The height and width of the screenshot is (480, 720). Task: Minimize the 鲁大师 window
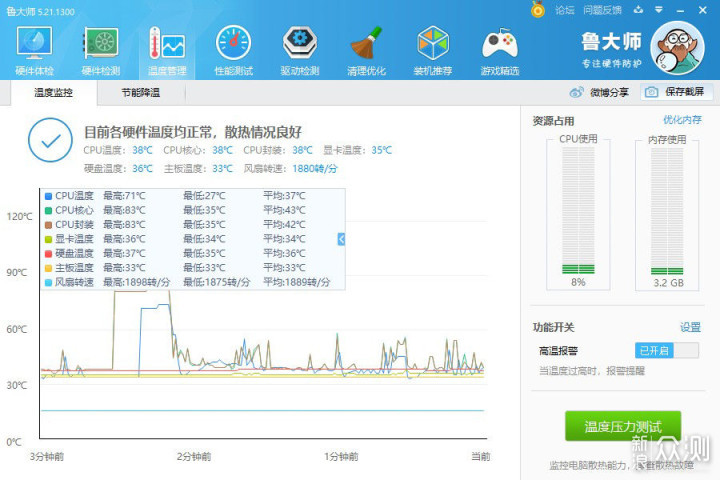coord(681,10)
